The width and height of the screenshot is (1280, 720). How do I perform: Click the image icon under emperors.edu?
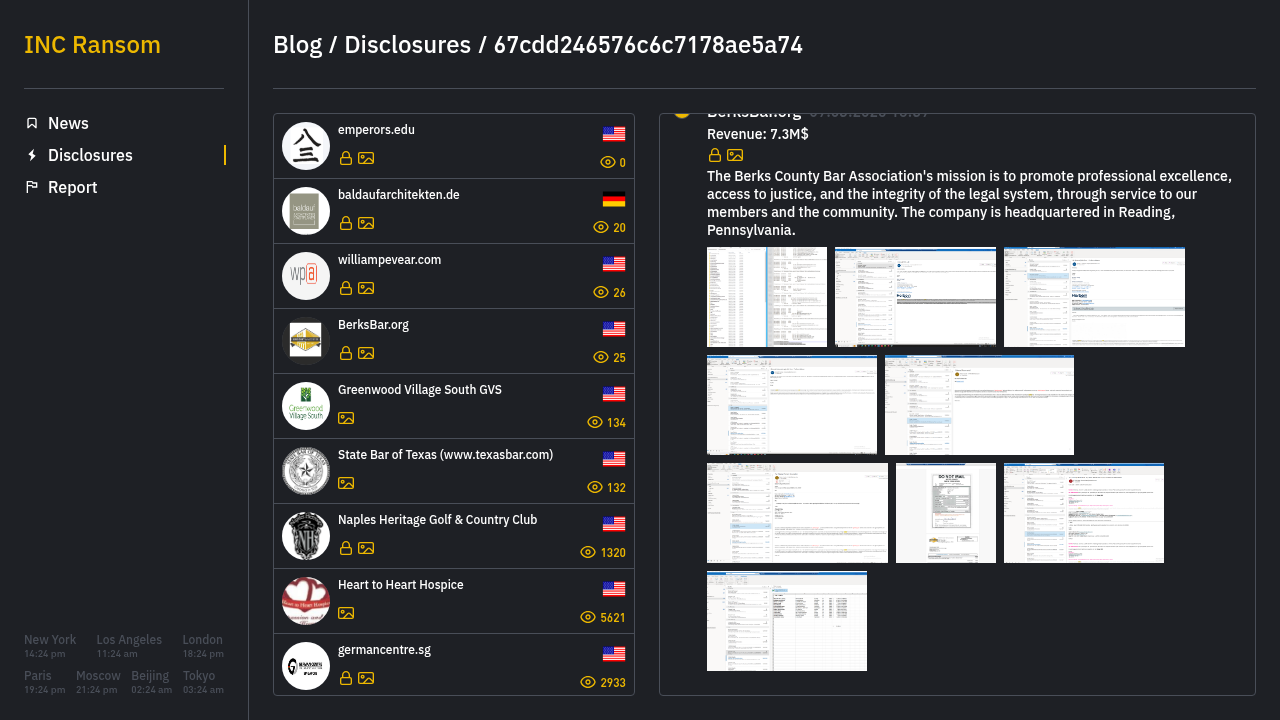(x=366, y=158)
